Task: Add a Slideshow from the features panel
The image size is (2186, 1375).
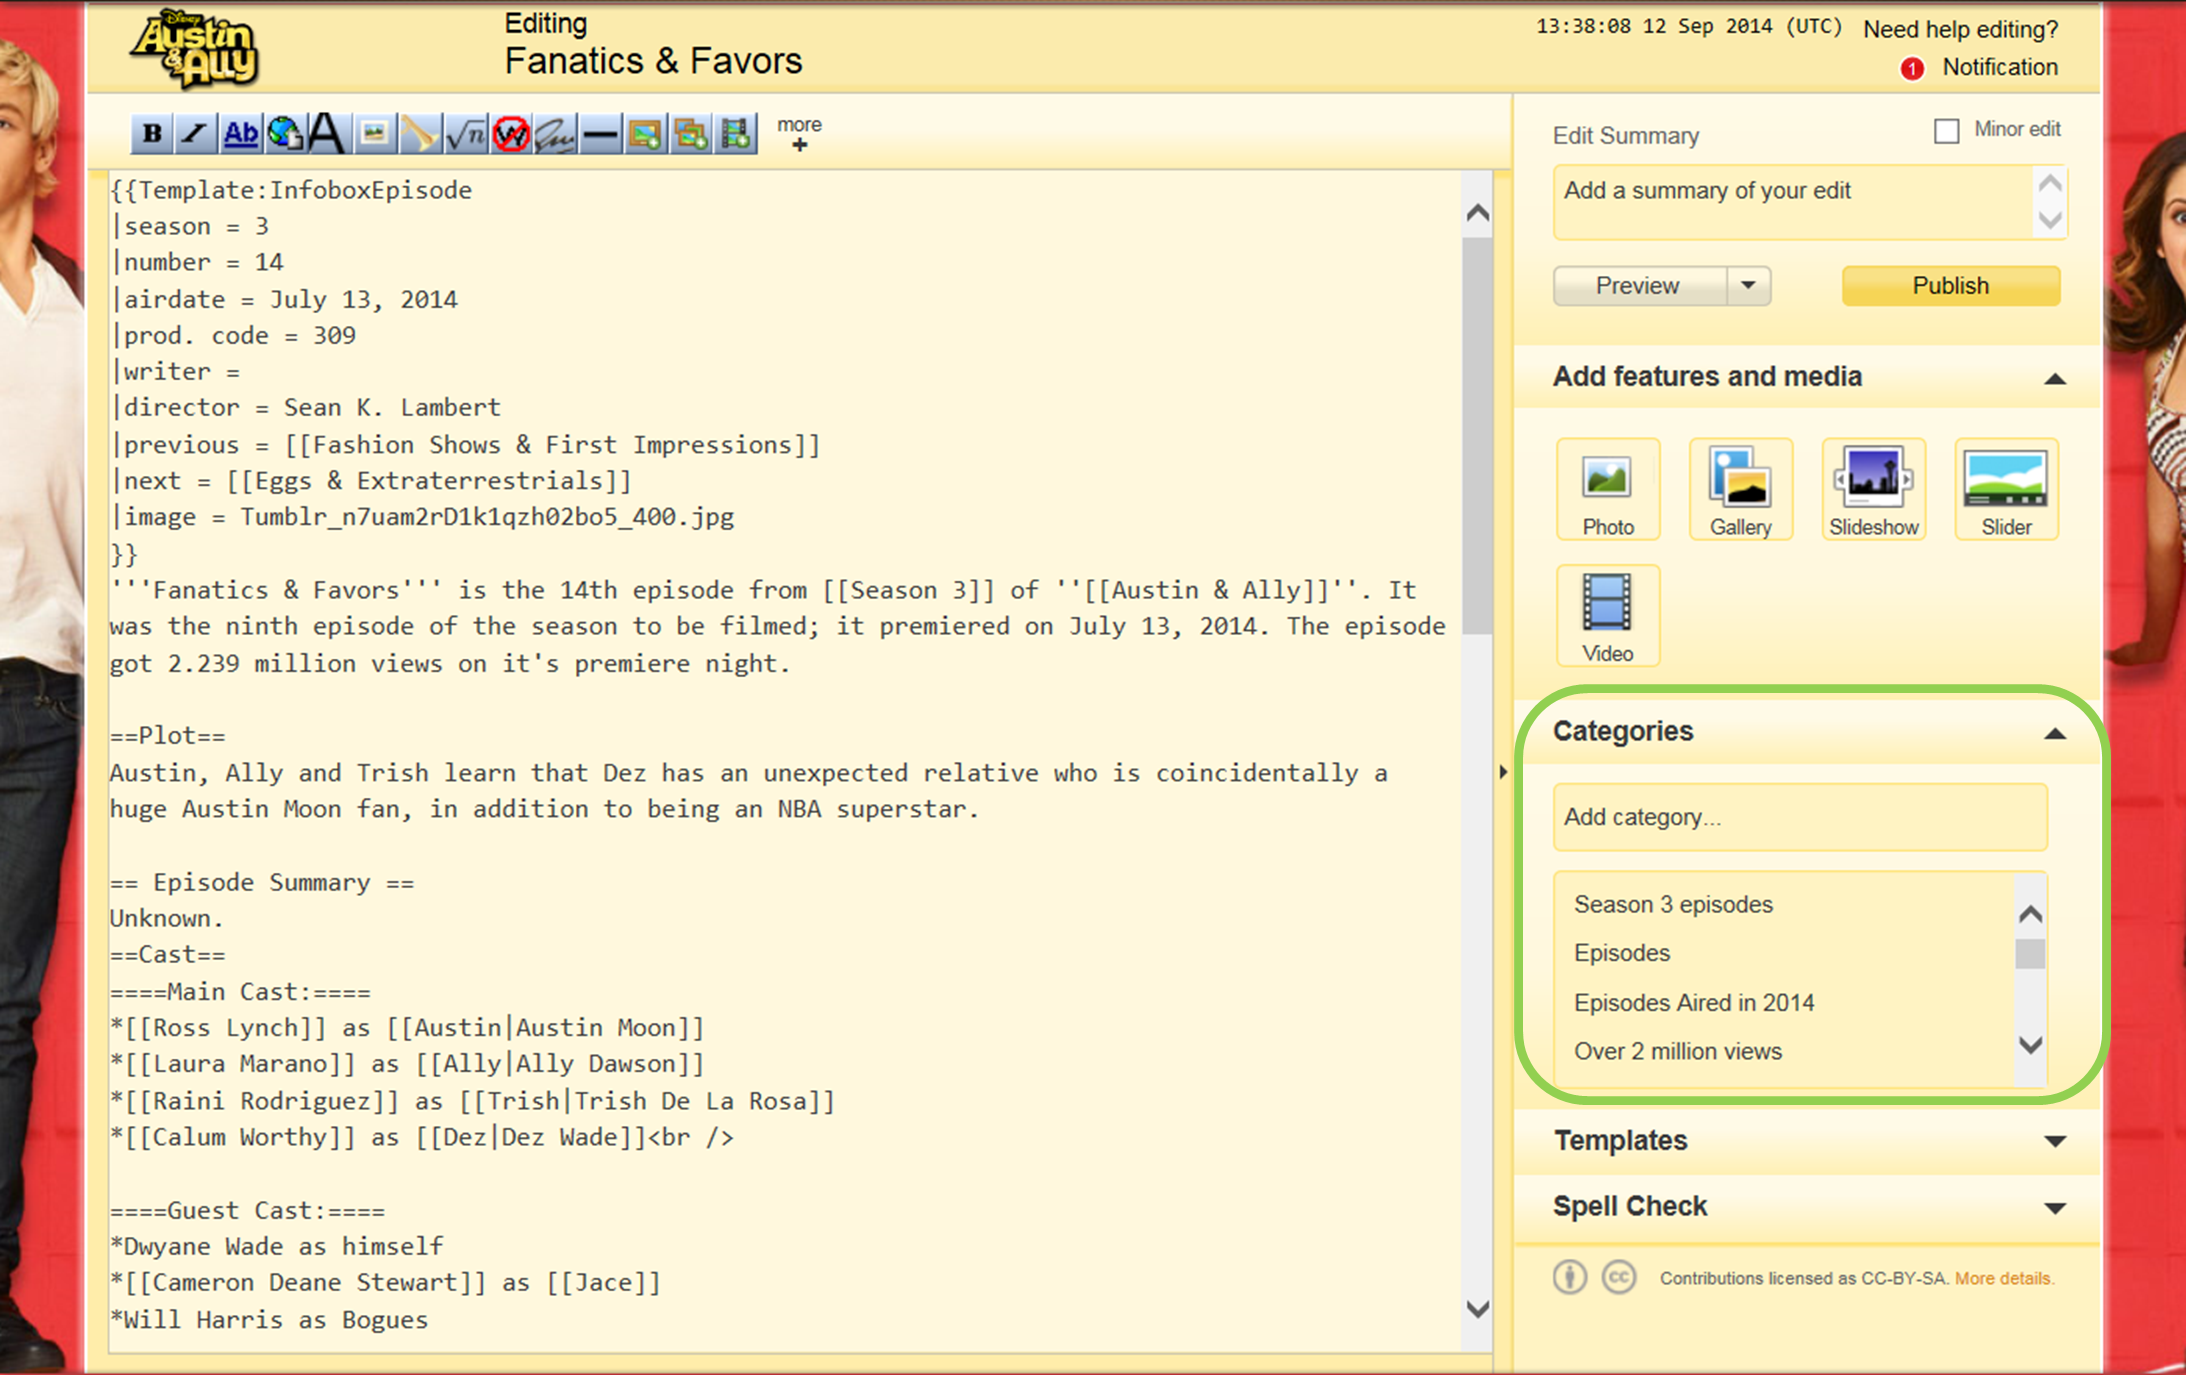Action: pyautogui.click(x=1873, y=489)
